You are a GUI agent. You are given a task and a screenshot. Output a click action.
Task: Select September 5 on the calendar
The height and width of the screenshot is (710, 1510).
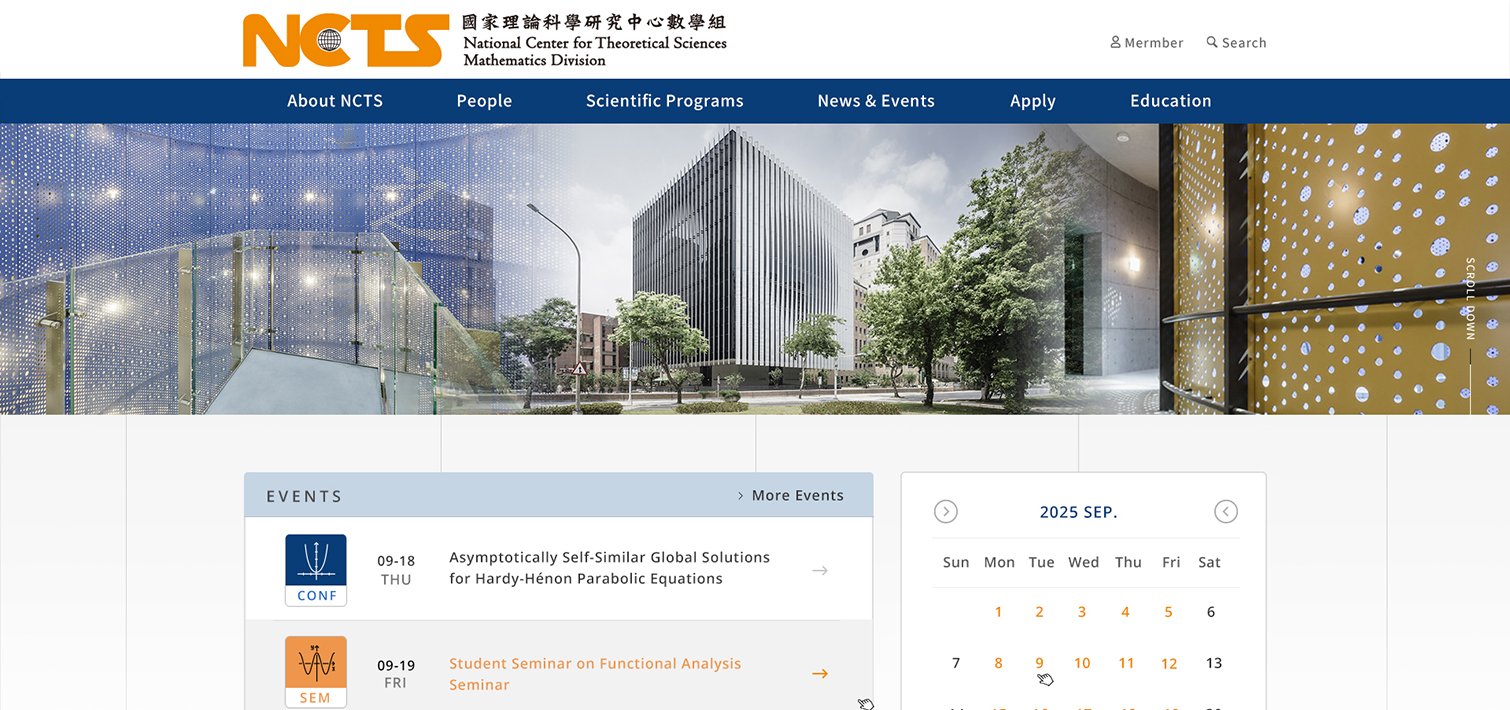(x=1169, y=612)
